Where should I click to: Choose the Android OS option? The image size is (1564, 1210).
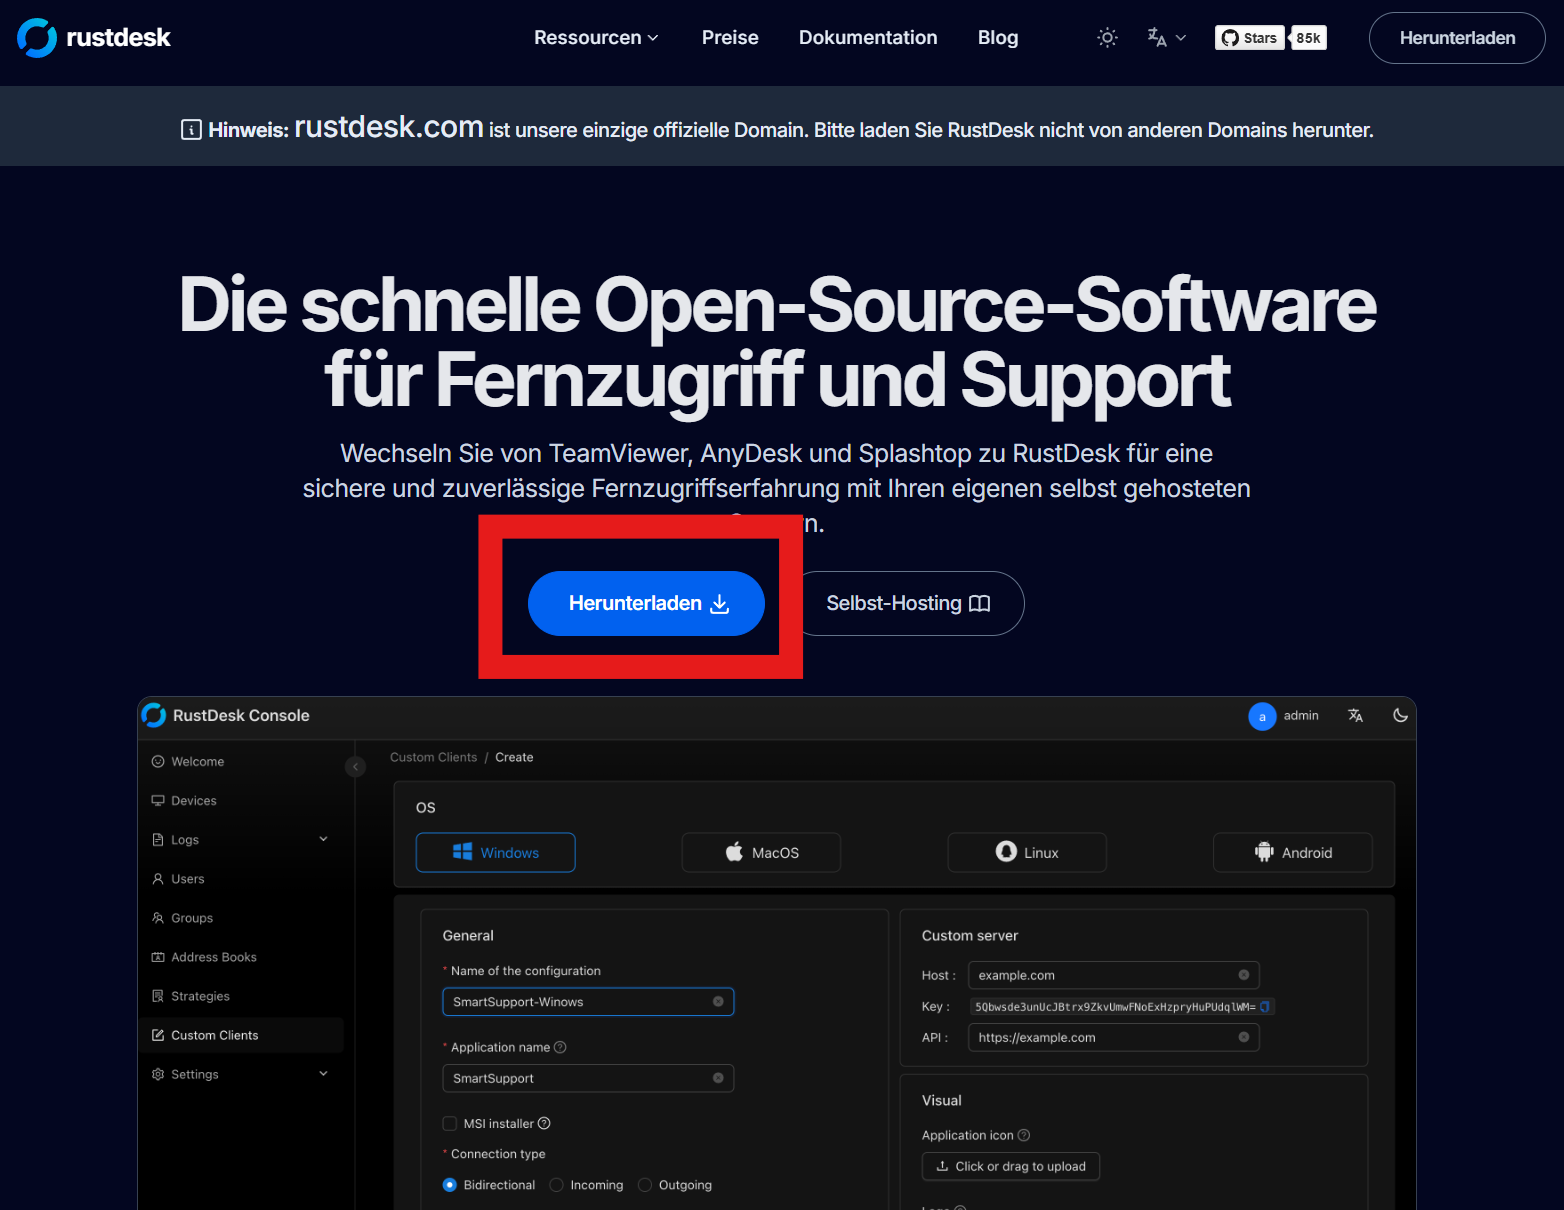pyautogui.click(x=1293, y=853)
